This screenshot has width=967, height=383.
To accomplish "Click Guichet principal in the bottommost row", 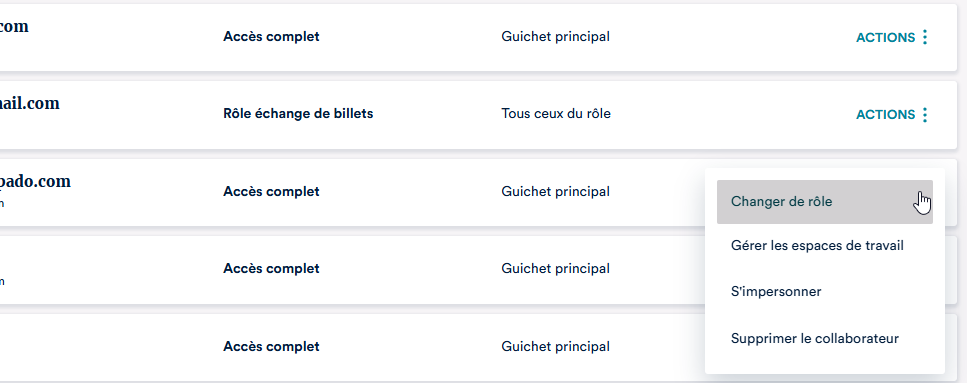I will [555, 347].
